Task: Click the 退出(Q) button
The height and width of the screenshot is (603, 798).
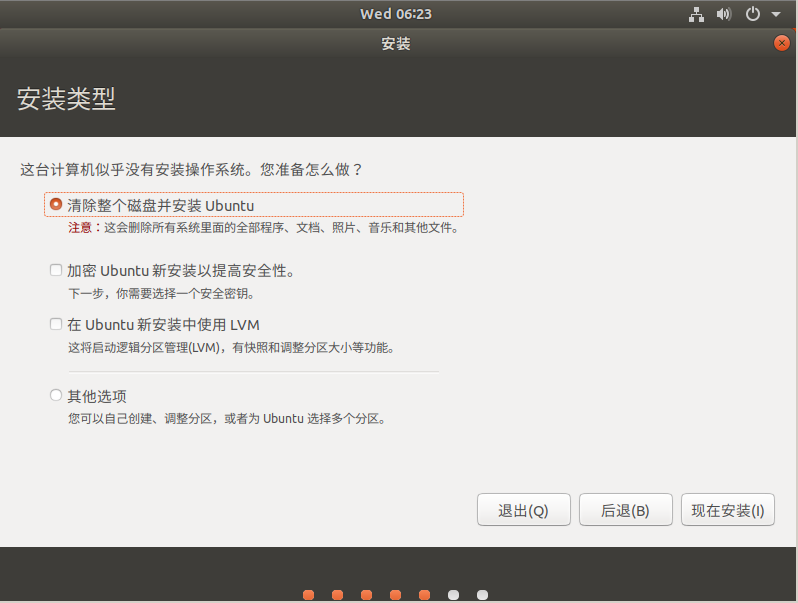Action: point(524,509)
